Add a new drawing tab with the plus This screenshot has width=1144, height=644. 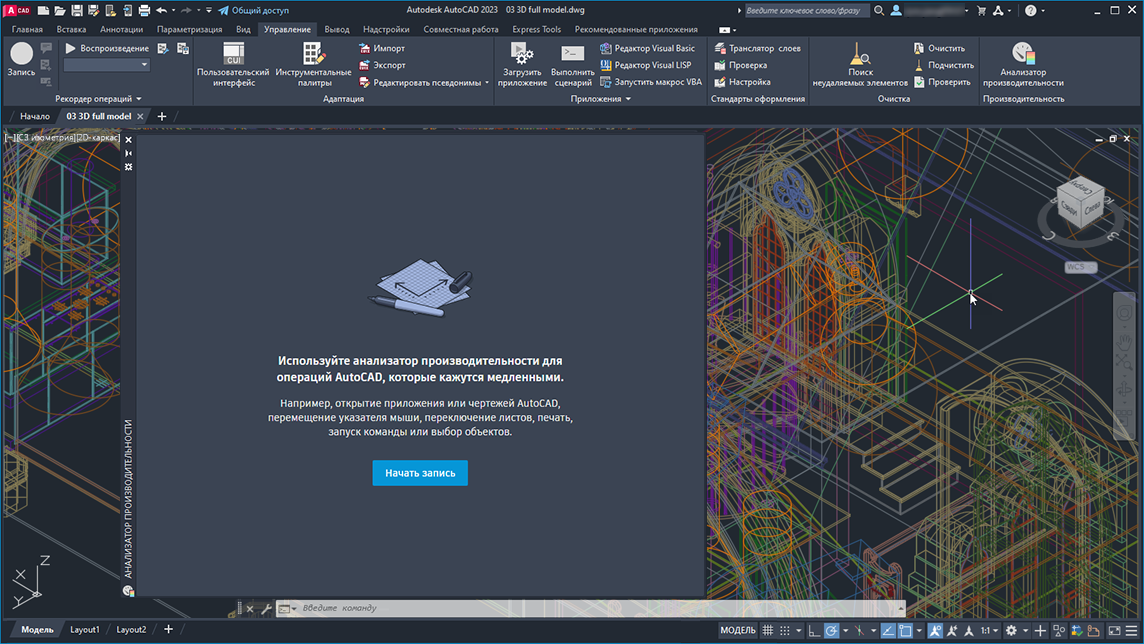tap(162, 116)
